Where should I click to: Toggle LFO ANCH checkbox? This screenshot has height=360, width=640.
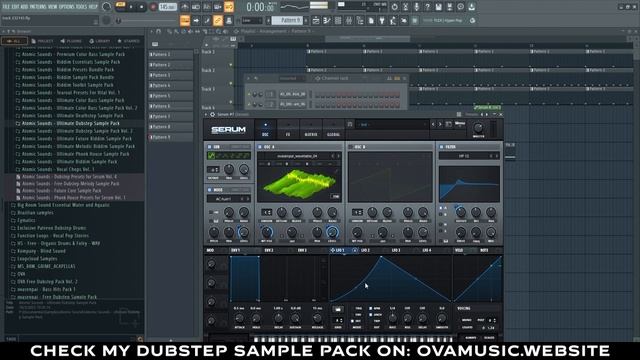(x=371, y=315)
